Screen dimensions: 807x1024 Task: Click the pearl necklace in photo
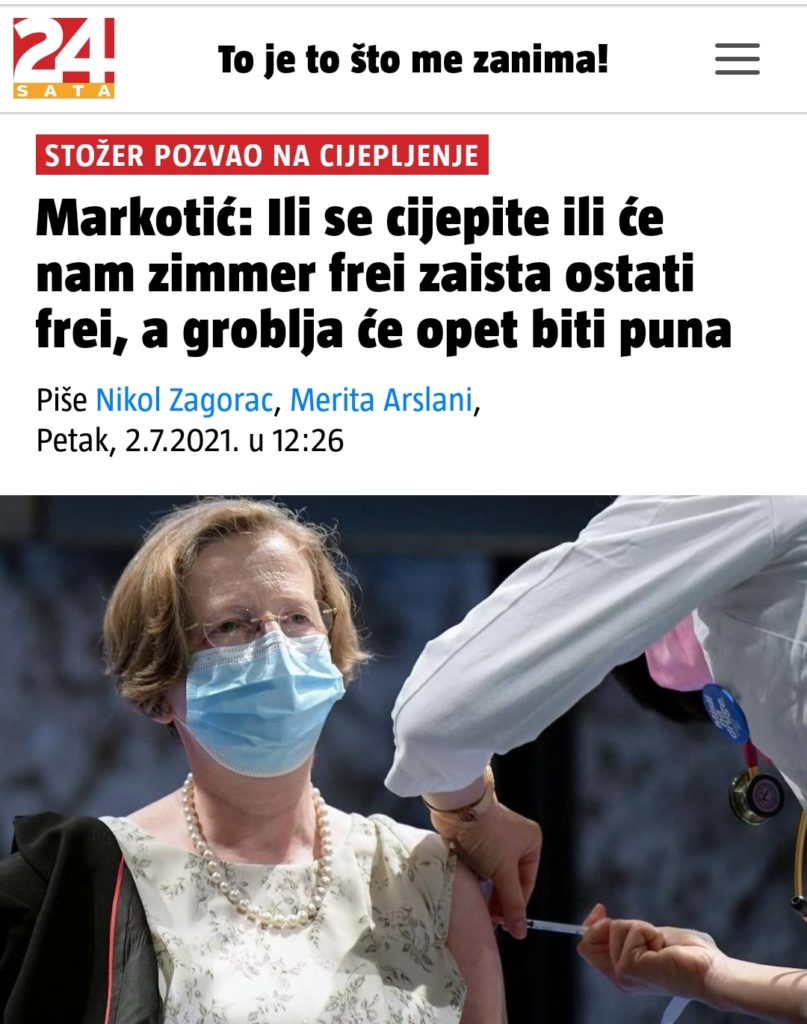point(256,856)
